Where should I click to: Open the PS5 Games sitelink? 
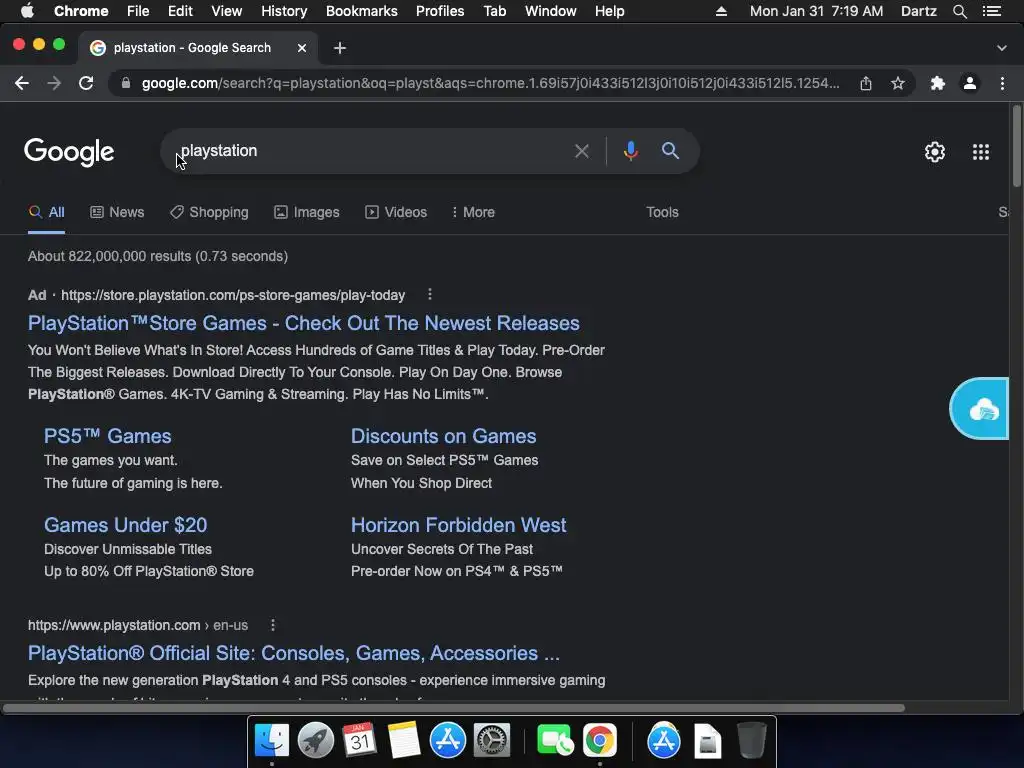point(108,436)
